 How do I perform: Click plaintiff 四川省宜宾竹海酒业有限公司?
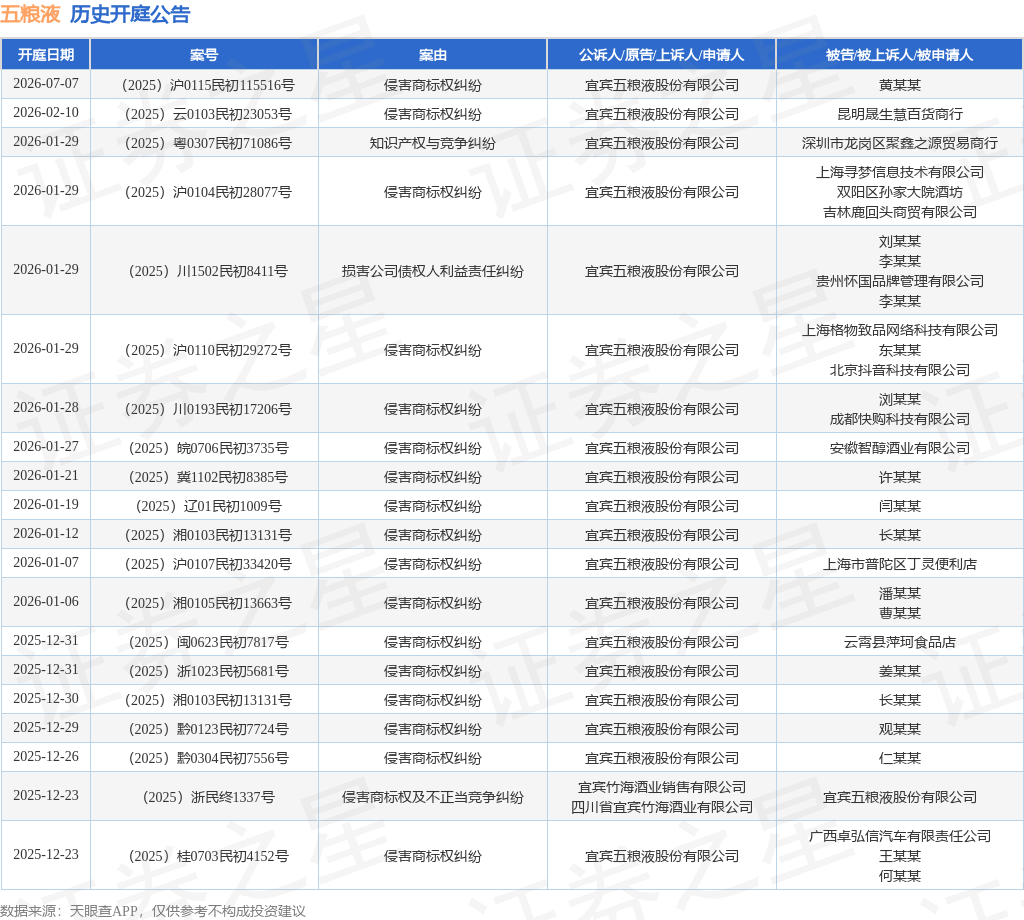click(662, 807)
